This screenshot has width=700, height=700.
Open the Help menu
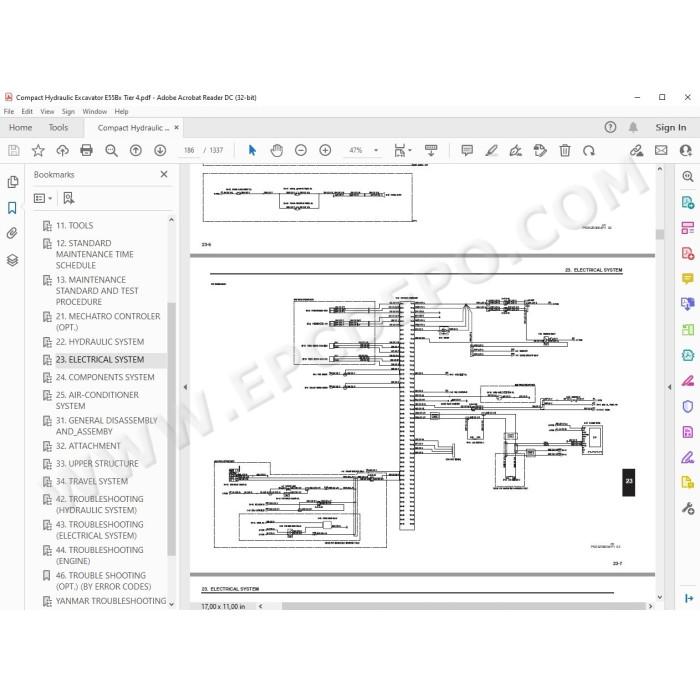click(x=121, y=112)
